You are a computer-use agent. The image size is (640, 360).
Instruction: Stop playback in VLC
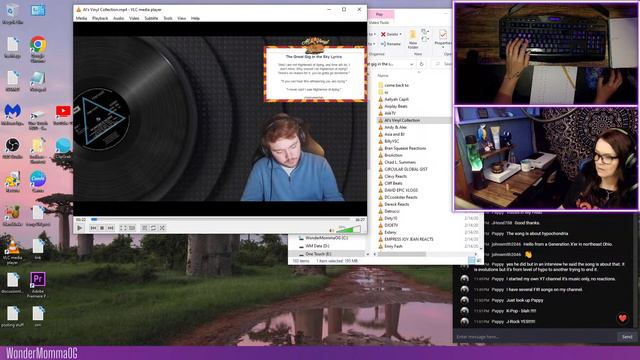click(x=102, y=228)
